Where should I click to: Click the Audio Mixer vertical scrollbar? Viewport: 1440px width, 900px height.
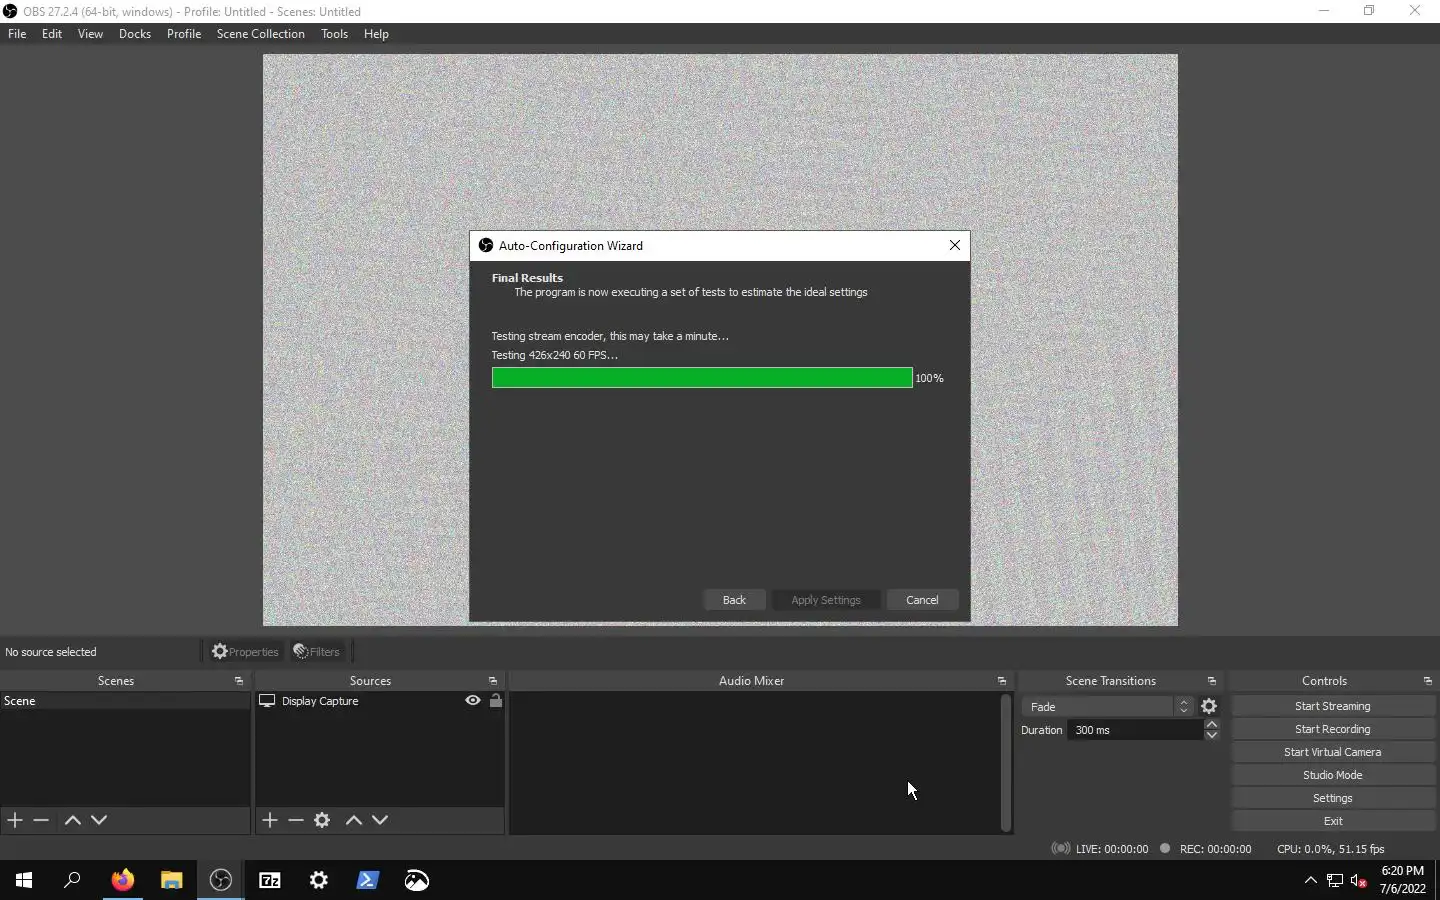pyautogui.click(x=1006, y=763)
